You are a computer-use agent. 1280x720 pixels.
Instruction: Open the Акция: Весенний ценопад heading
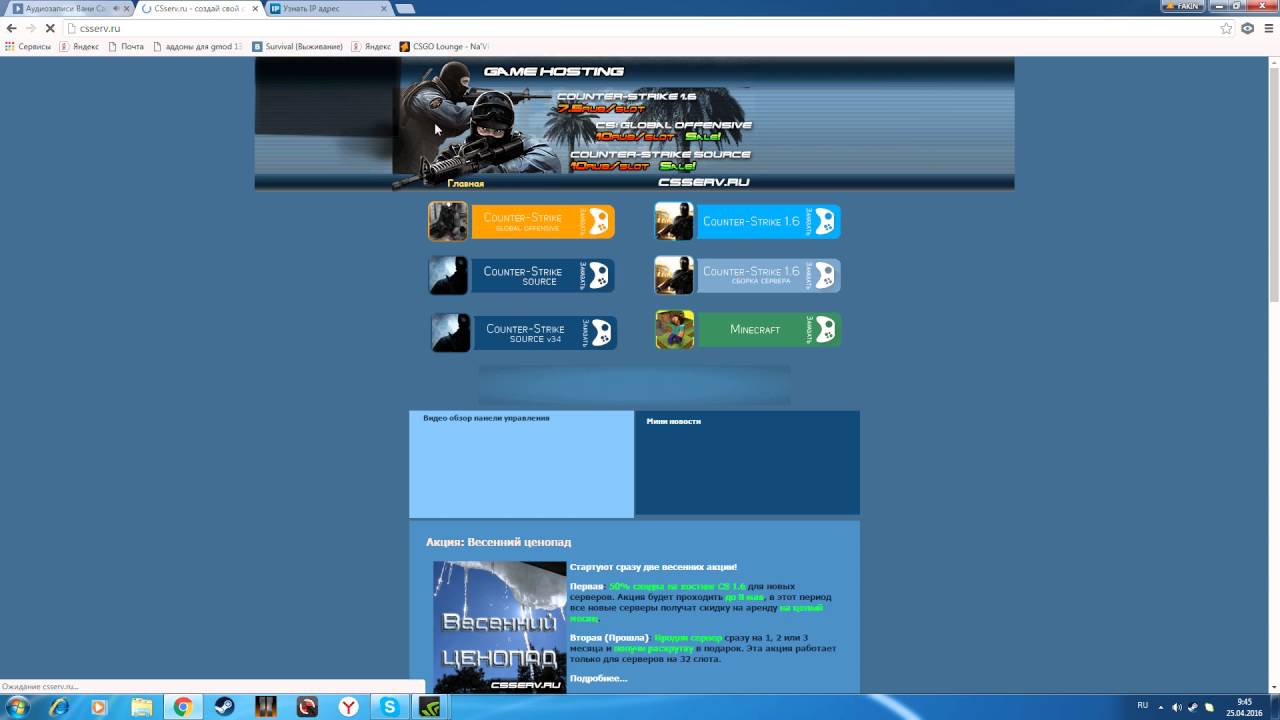(x=498, y=542)
